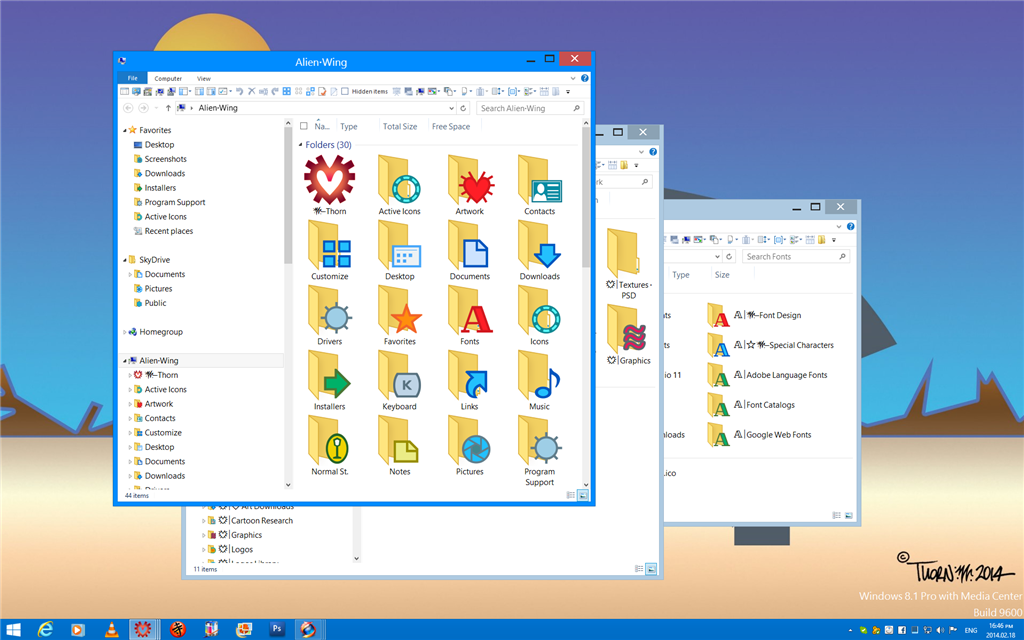The width and height of the screenshot is (1024, 640).
Task: Go back with the Back arrow
Action: coord(128,108)
